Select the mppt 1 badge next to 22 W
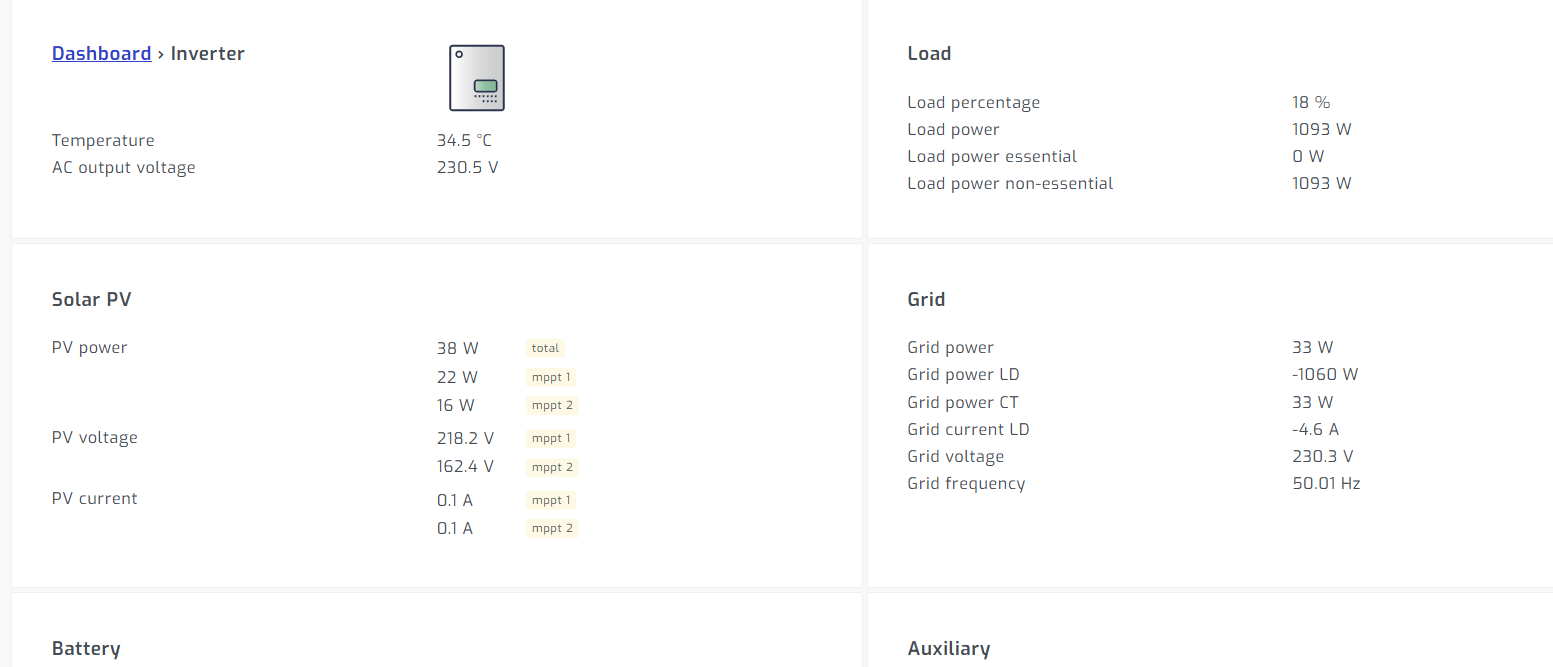Viewport: 1553px width, 667px height. 552,377
